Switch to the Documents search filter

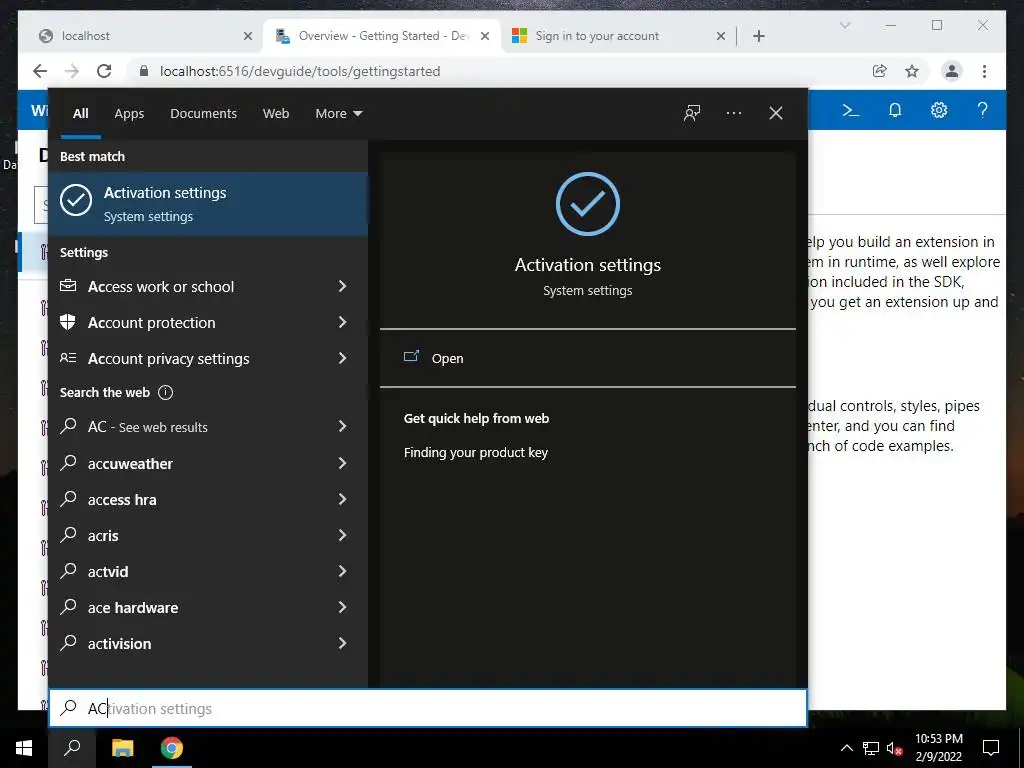pos(203,114)
